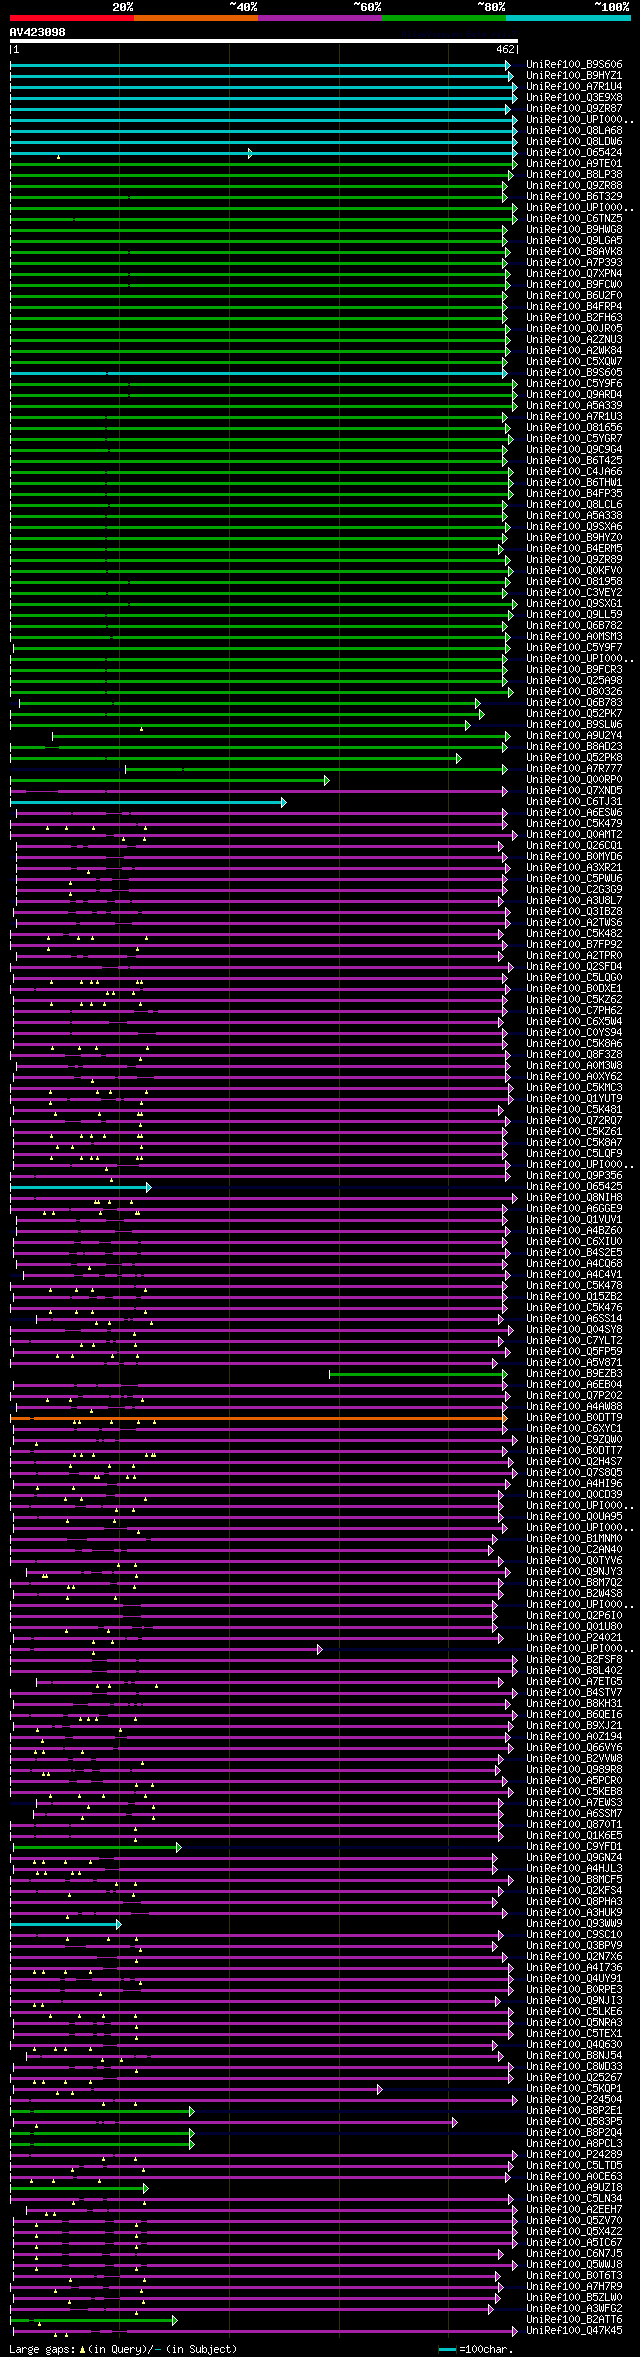Open hit UniRef100_Q9ZR87
Image resolution: width=640 pixels, height=2357 pixels.
pyautogui.click(x=574, y=109)
